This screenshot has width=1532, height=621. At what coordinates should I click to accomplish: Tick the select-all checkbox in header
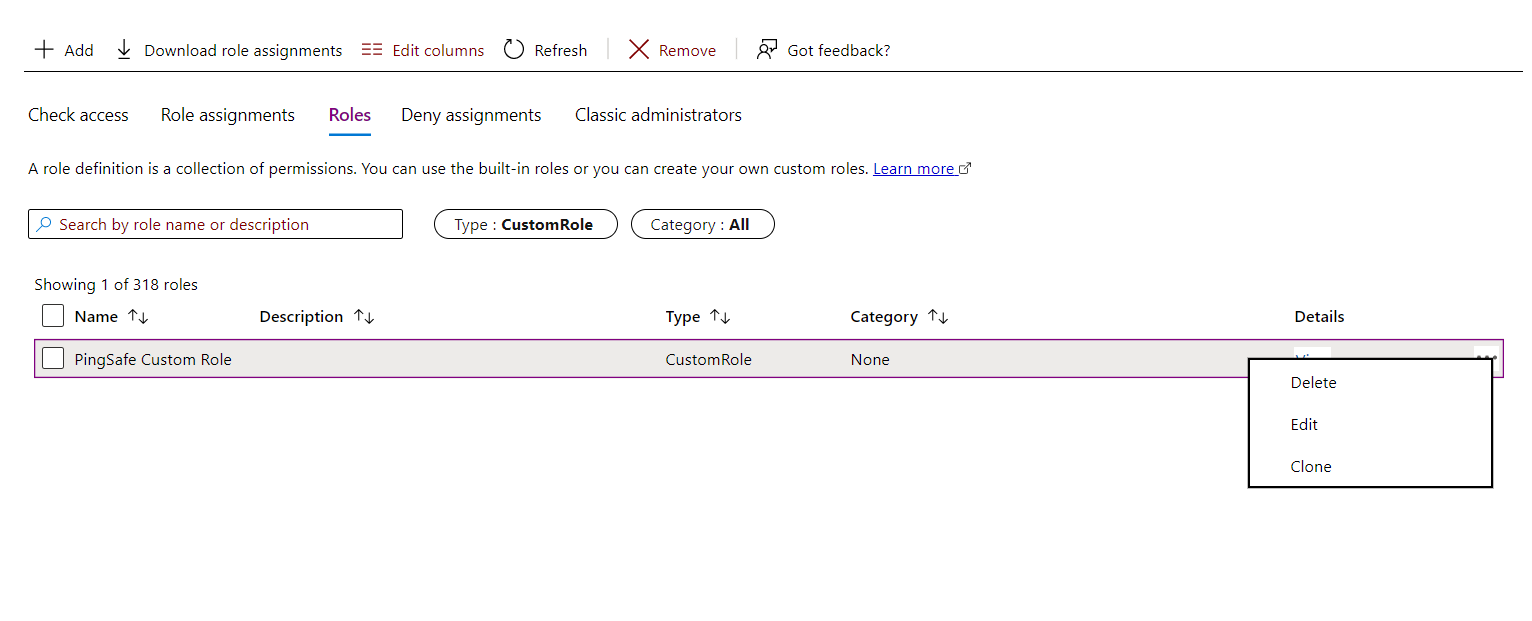tap(53, 317)
